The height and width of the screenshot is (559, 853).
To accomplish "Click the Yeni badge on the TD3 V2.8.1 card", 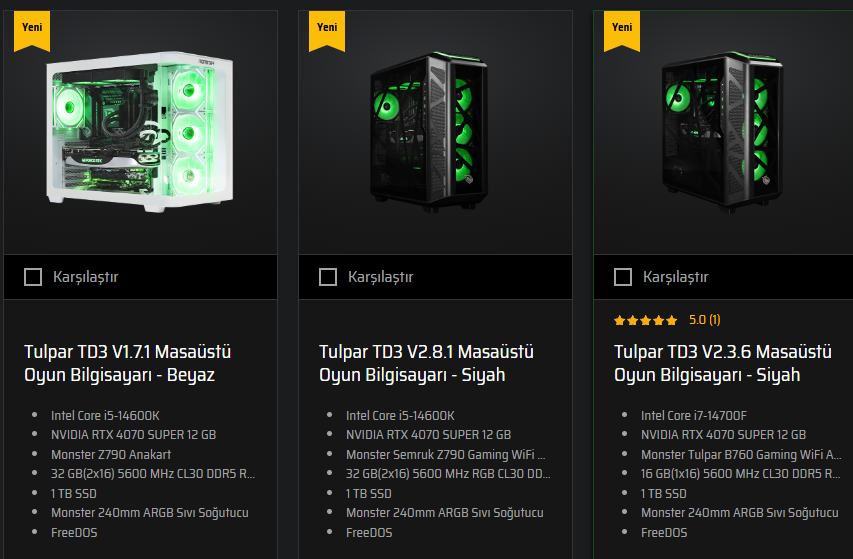I will pos(327,31).
